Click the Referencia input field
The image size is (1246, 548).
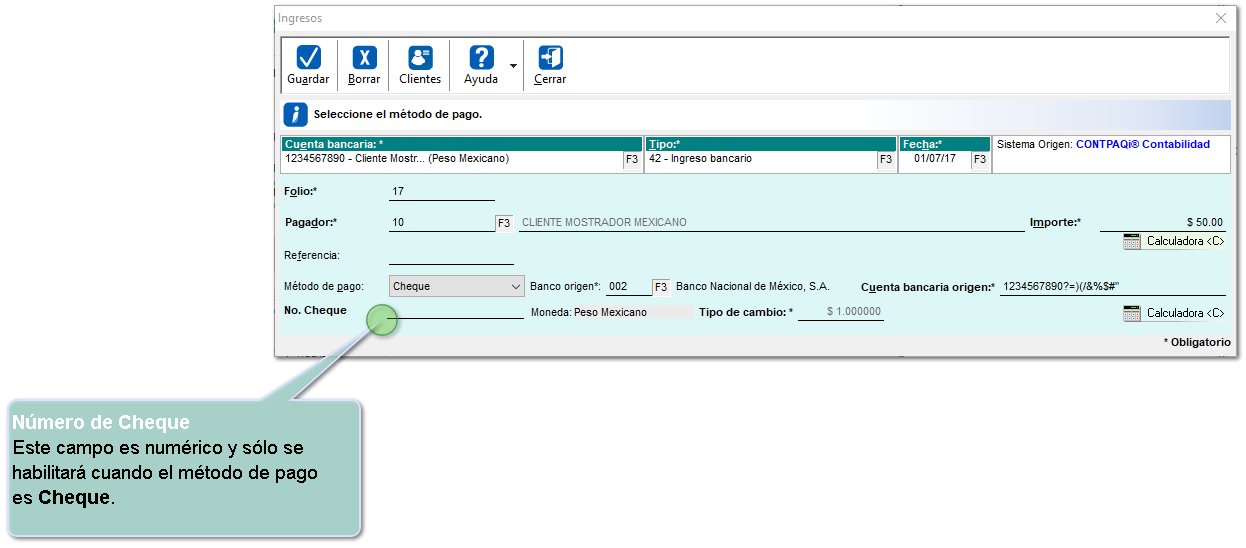pyautogui.click(x=450, y=256)
